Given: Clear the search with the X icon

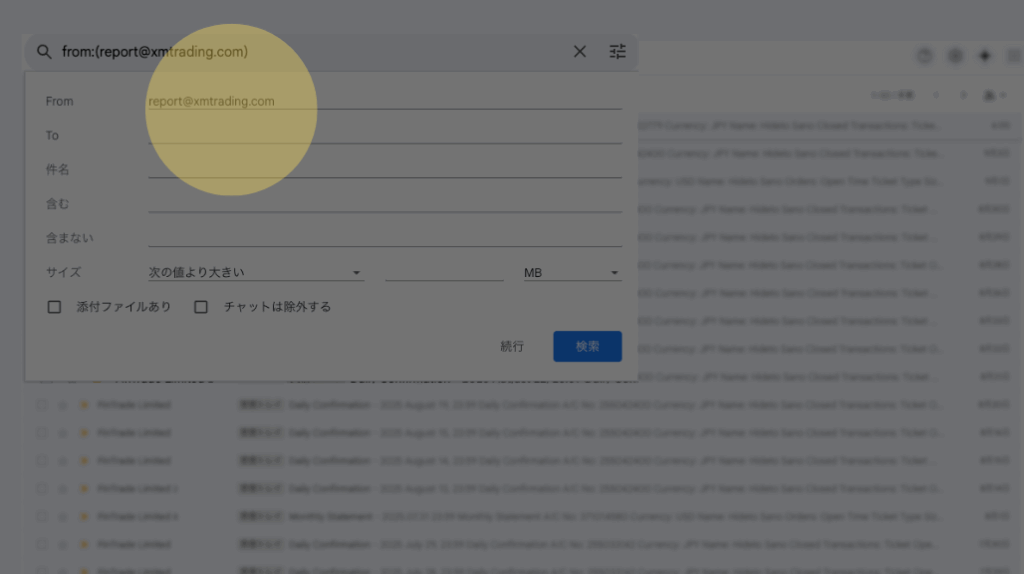Looking at the screenshot, I should [579, 52].
